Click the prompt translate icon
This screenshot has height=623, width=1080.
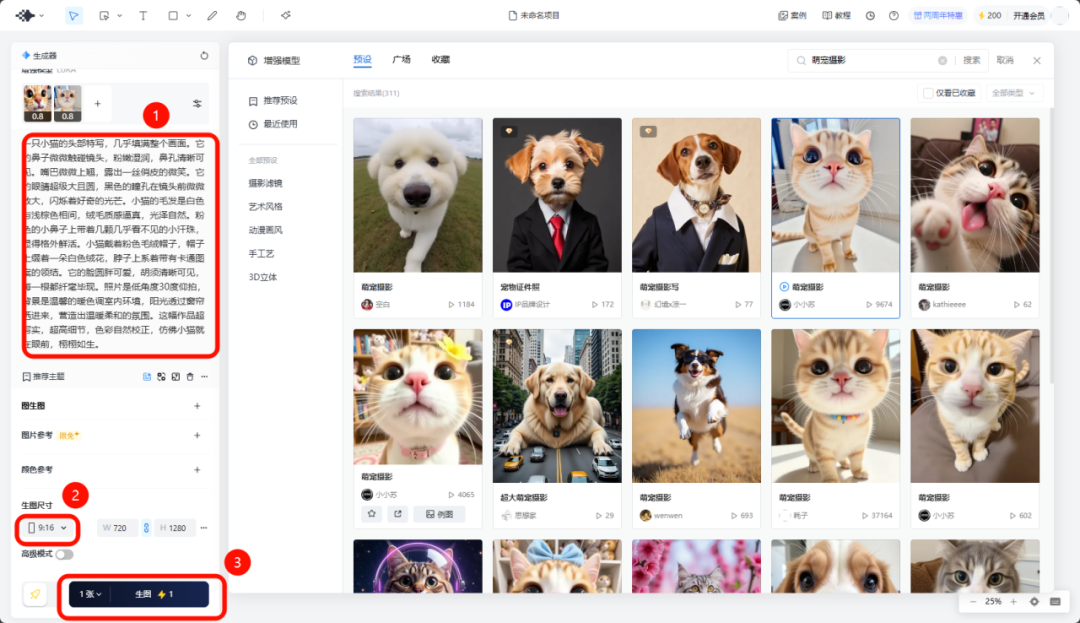[161, 377]
